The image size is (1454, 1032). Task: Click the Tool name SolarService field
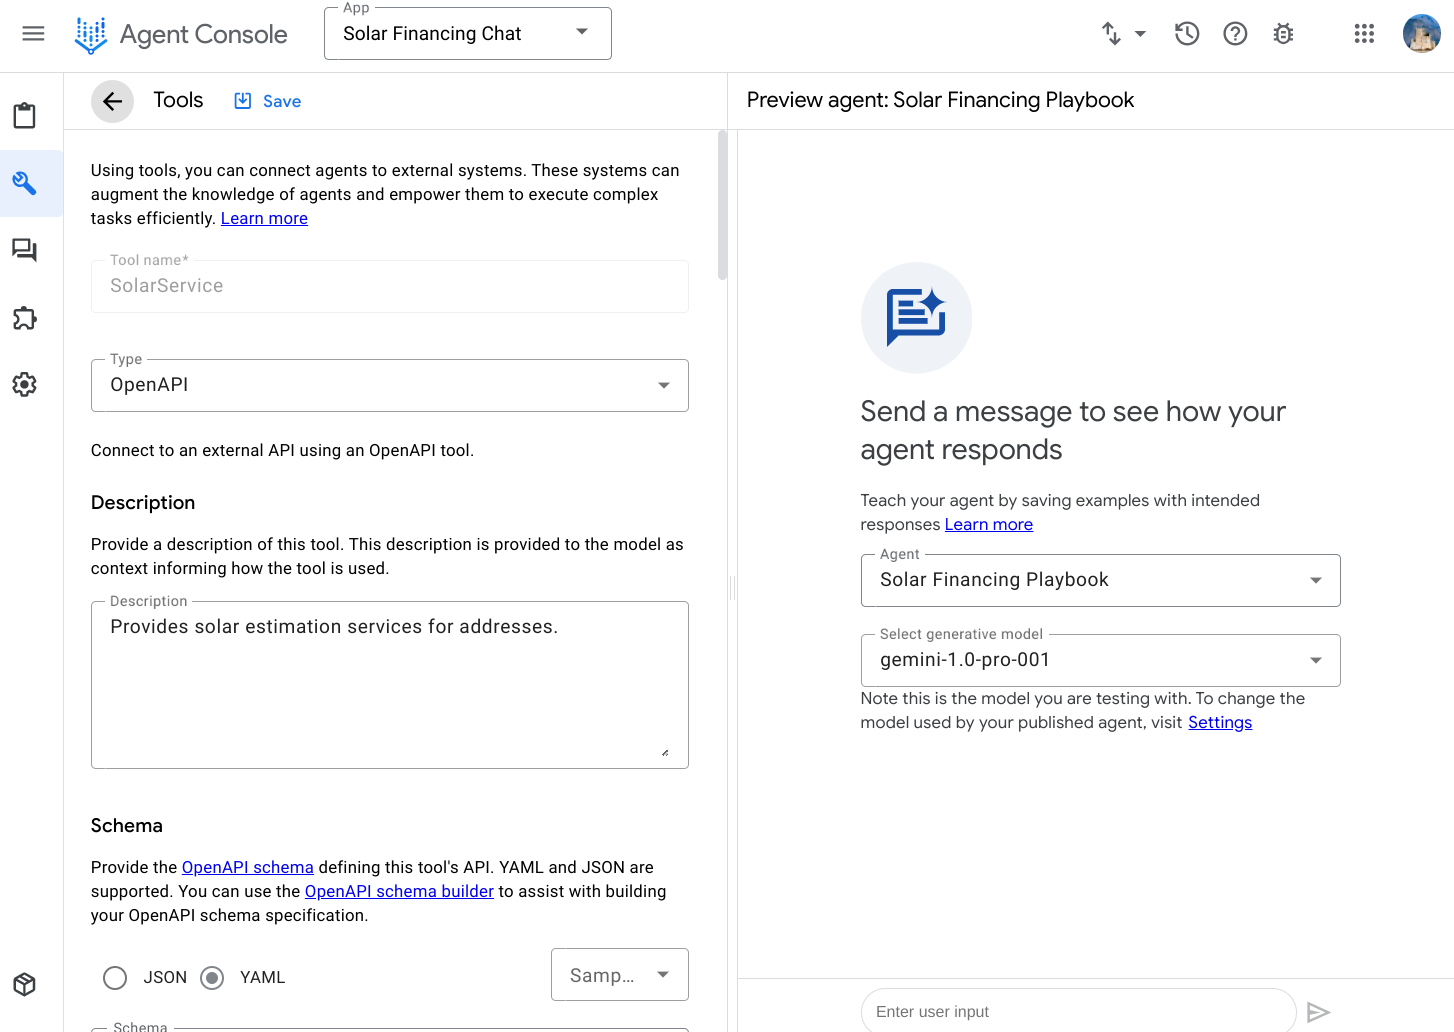pos(390,286)
